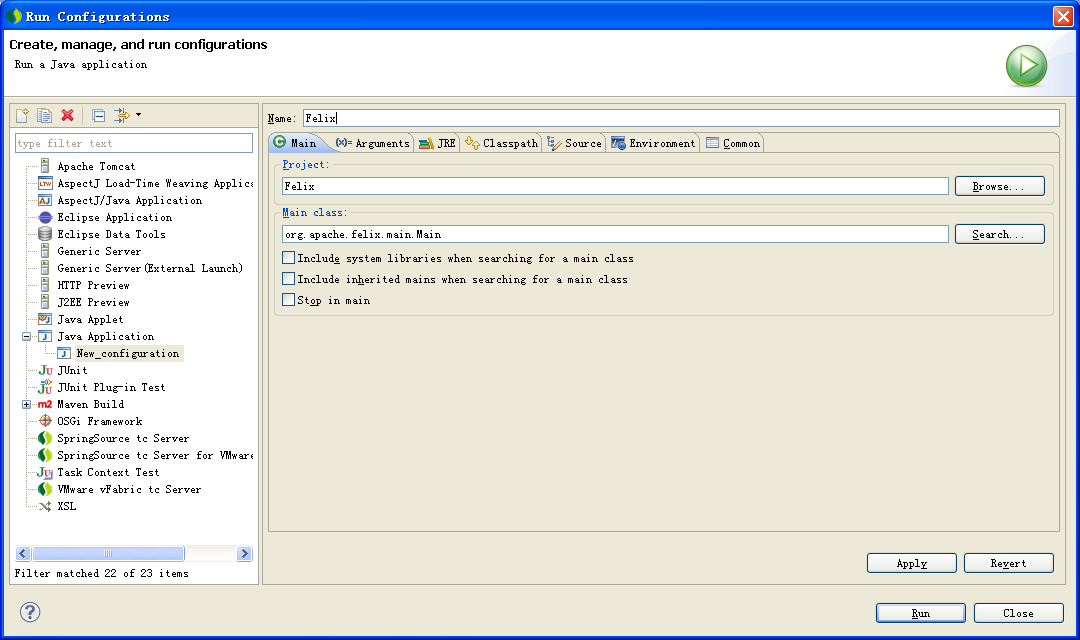1080x640 pixels.
Task: Enable include inherited mains checkbox
Action: click(289, 279)
